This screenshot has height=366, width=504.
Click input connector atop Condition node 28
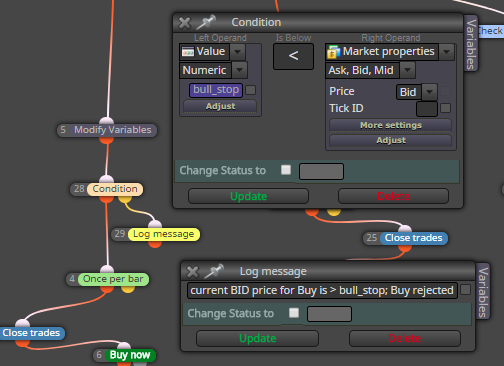coord(107,179)
